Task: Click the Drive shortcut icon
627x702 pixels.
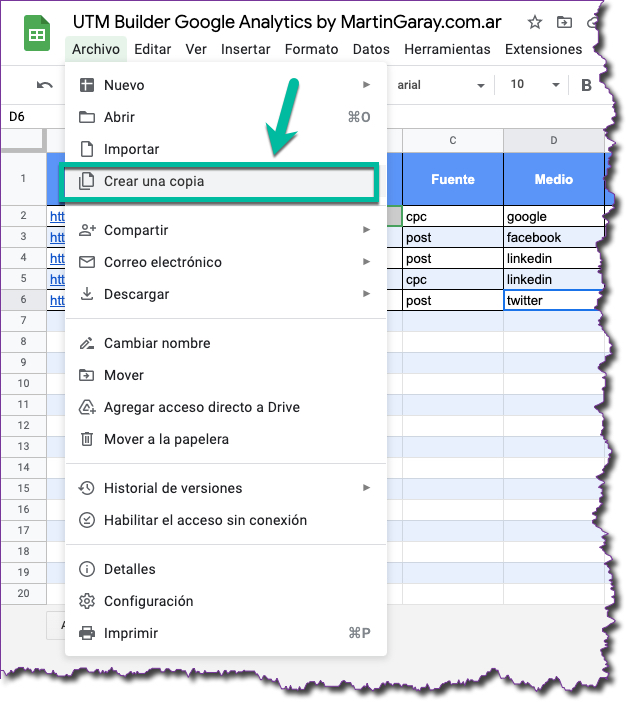Action: (87, 407)
